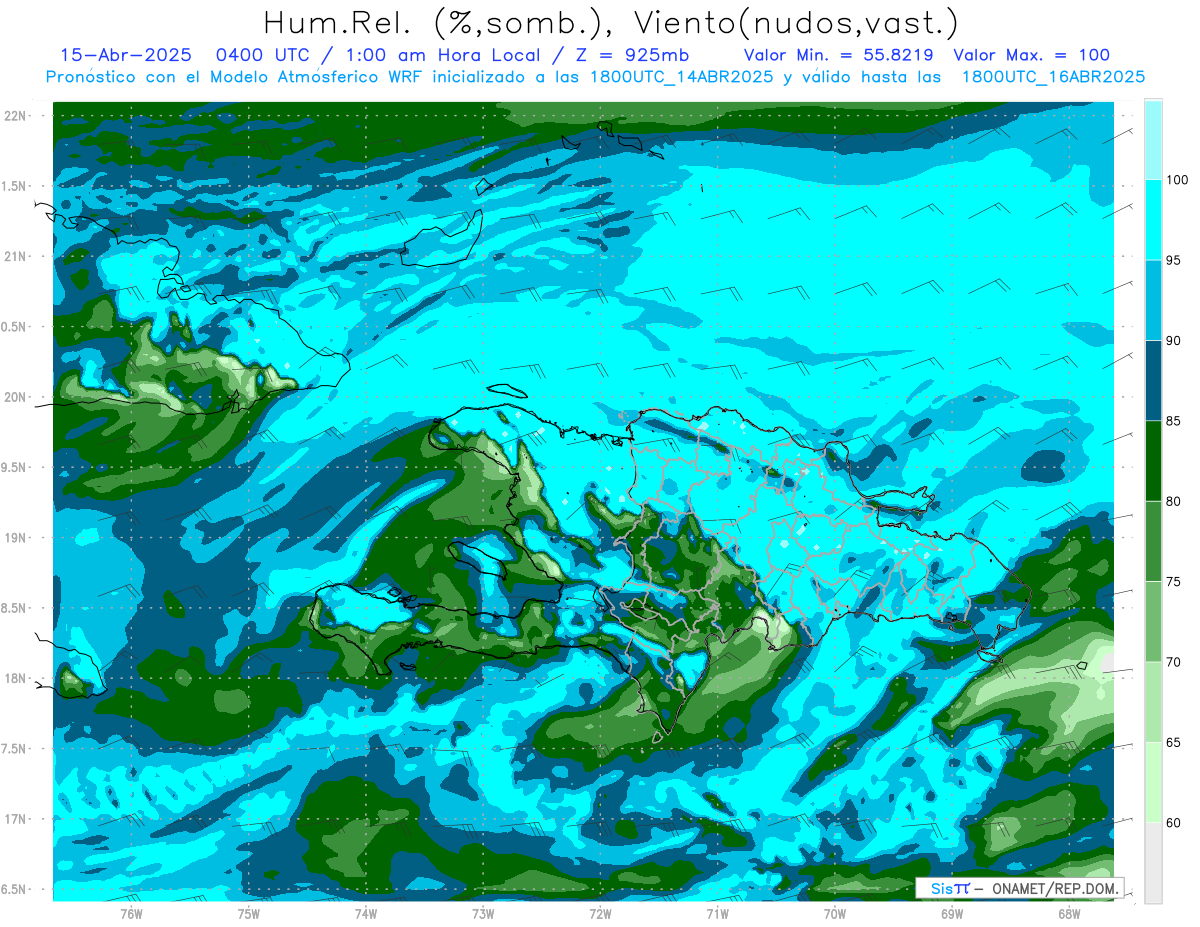This screenshot has width=1200, height=927.
Task: Click the colorbar value '90'
Action: click(1174, 341)
